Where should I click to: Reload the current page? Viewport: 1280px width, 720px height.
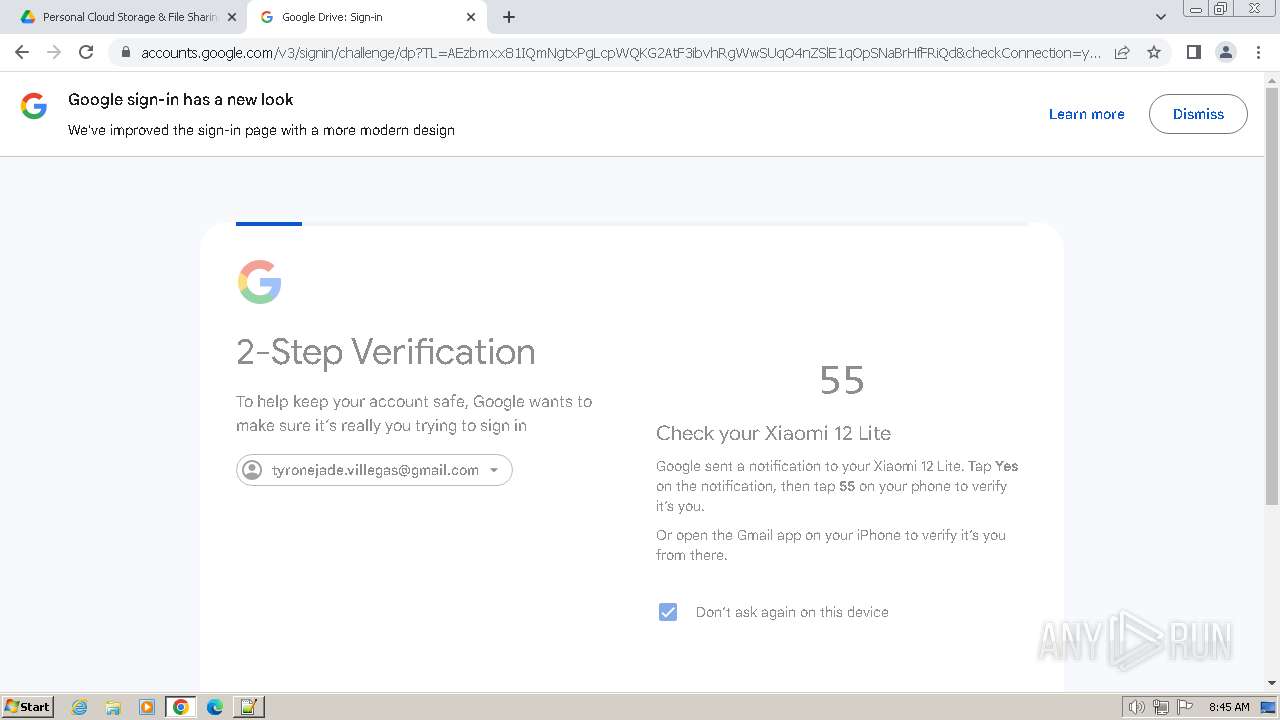[x=86, y=52]
